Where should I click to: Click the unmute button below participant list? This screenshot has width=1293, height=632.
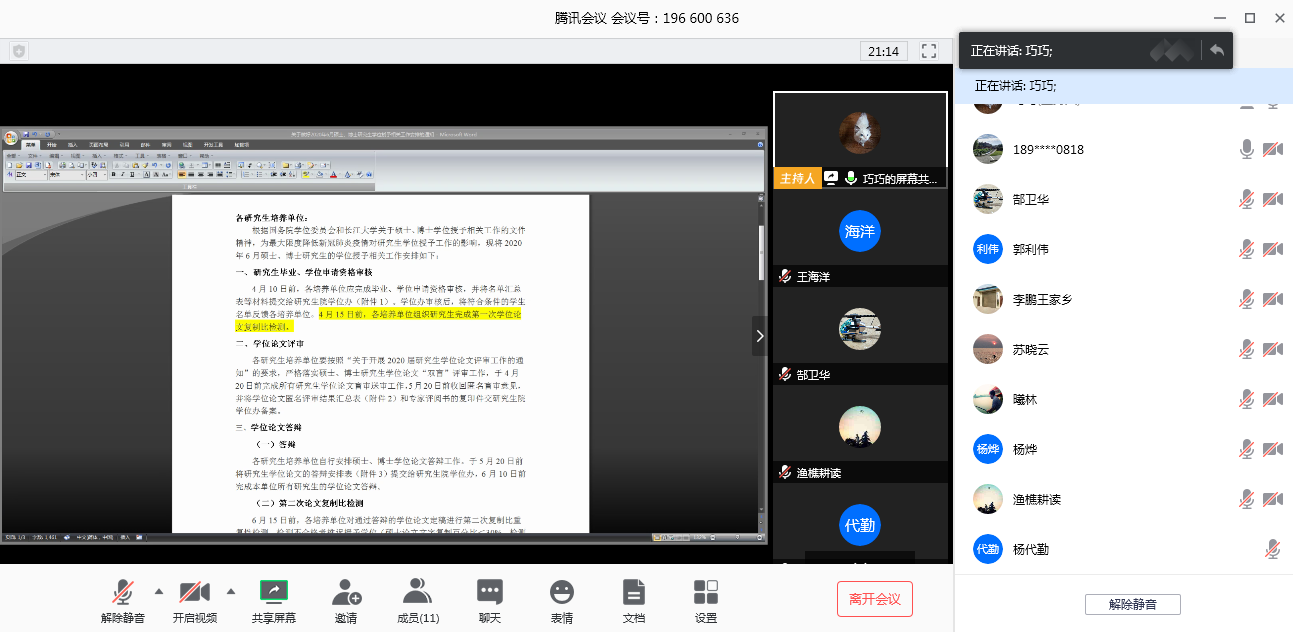1132,604
